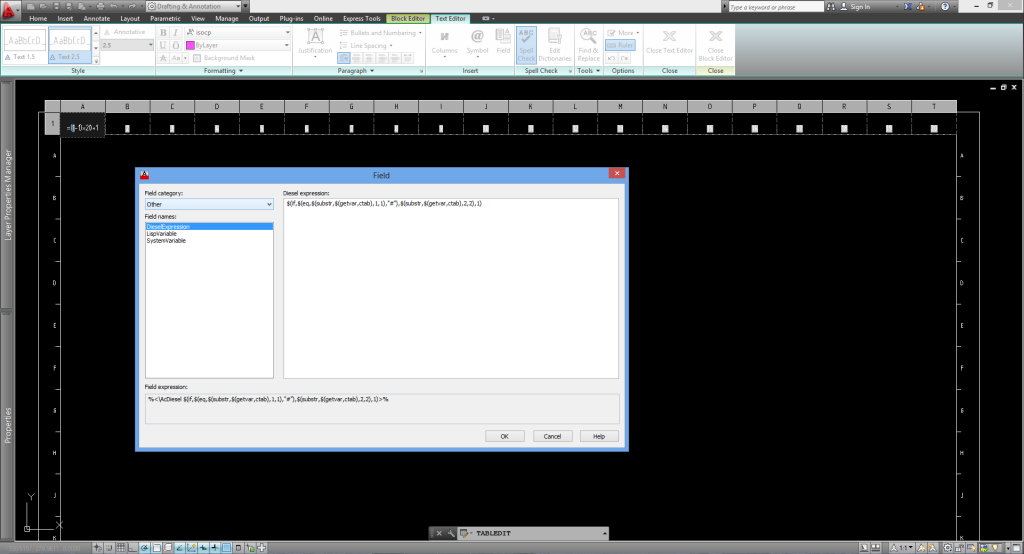Click the Redo arrow in quick access toolbar
The width and height of the screenshot is (1024, 554).
click(132, 6)
